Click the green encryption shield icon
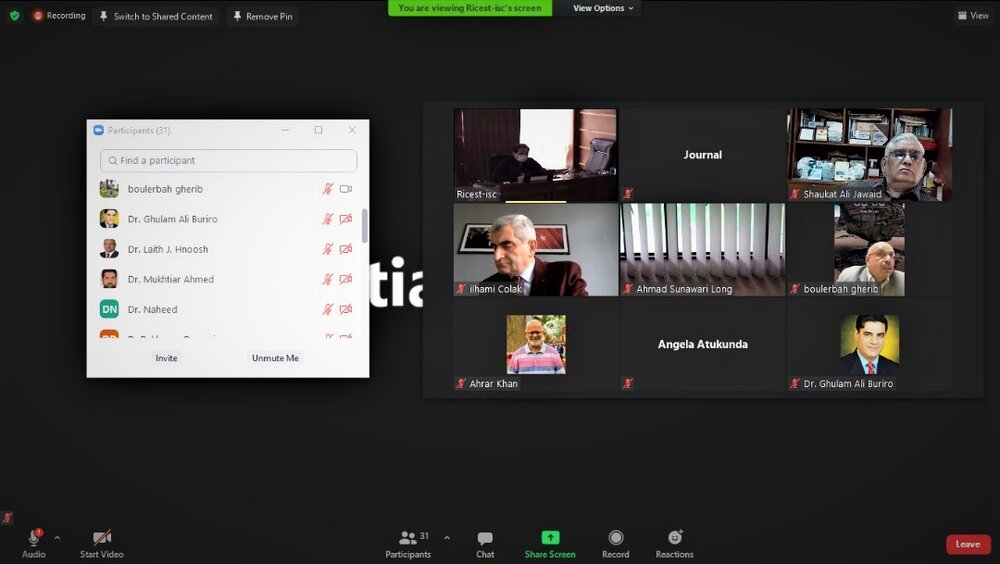The width and height of the screenshot is (1000, 564). [15, 15]
